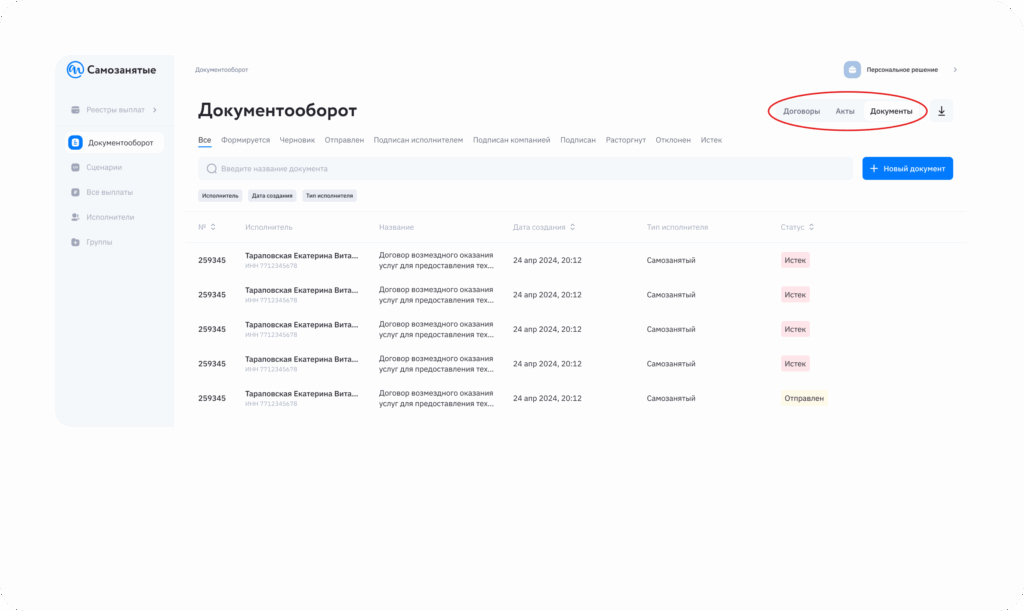Click Документооборот breadcrumb link
This screenshot has width=1024, height=611.
[x=221, y=70]
